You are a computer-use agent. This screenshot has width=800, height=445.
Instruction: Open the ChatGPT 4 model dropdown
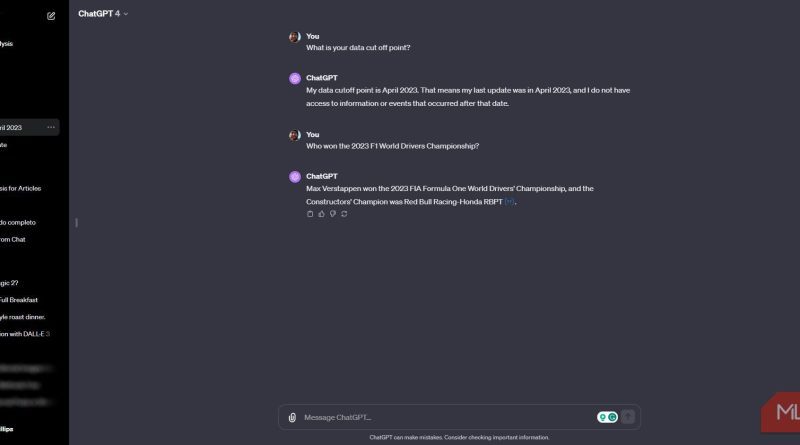103,14
